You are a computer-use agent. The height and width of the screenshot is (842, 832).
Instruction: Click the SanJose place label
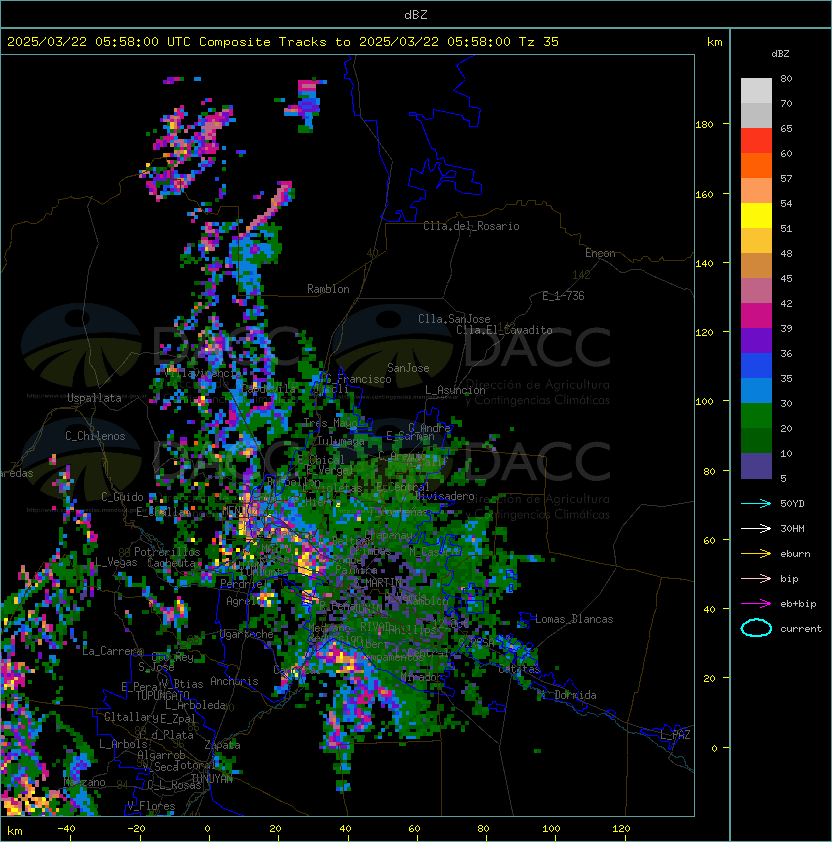point(408,368)
